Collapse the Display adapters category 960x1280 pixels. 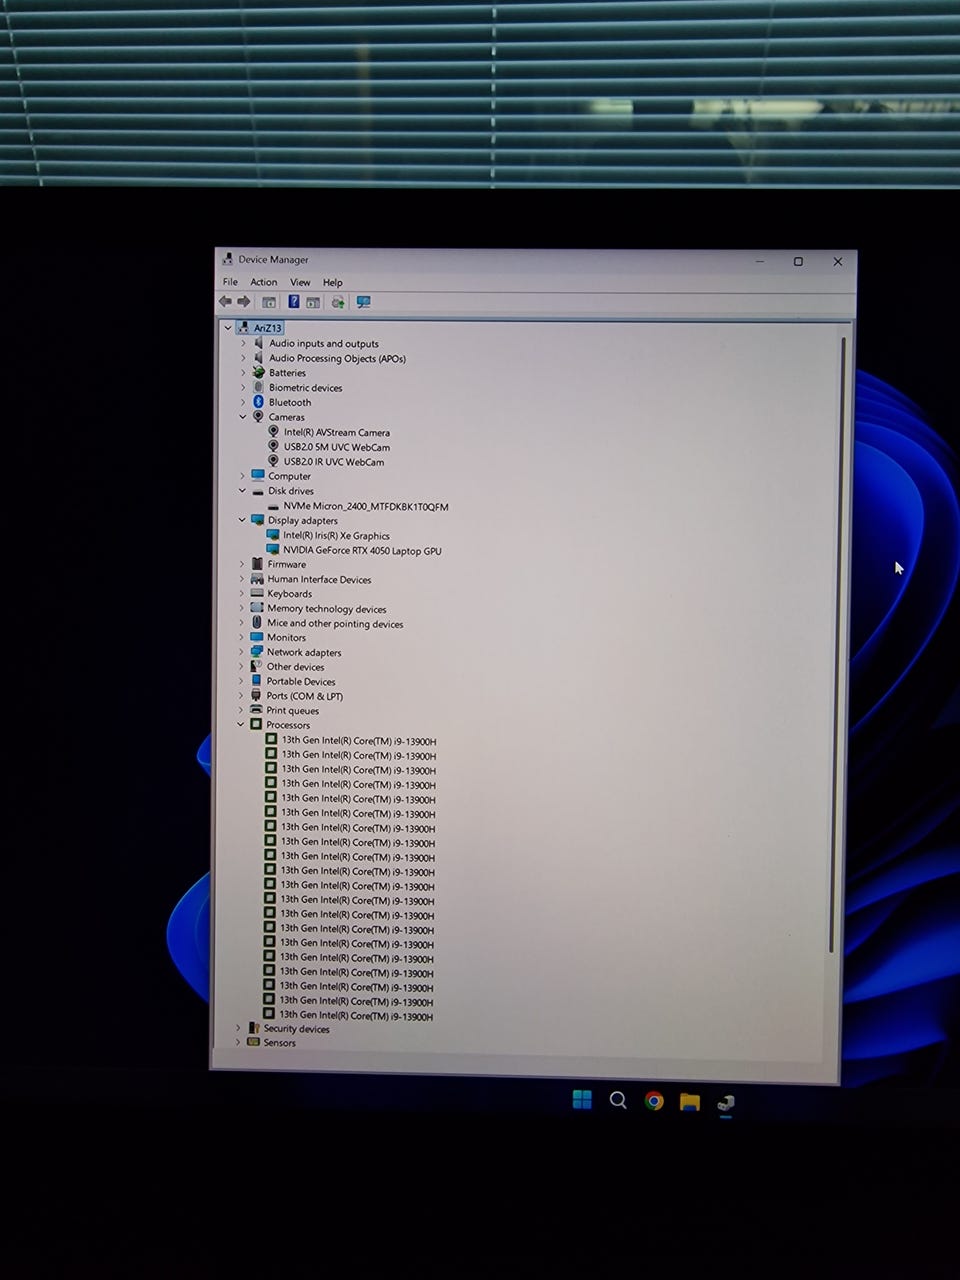click(242, 520)
